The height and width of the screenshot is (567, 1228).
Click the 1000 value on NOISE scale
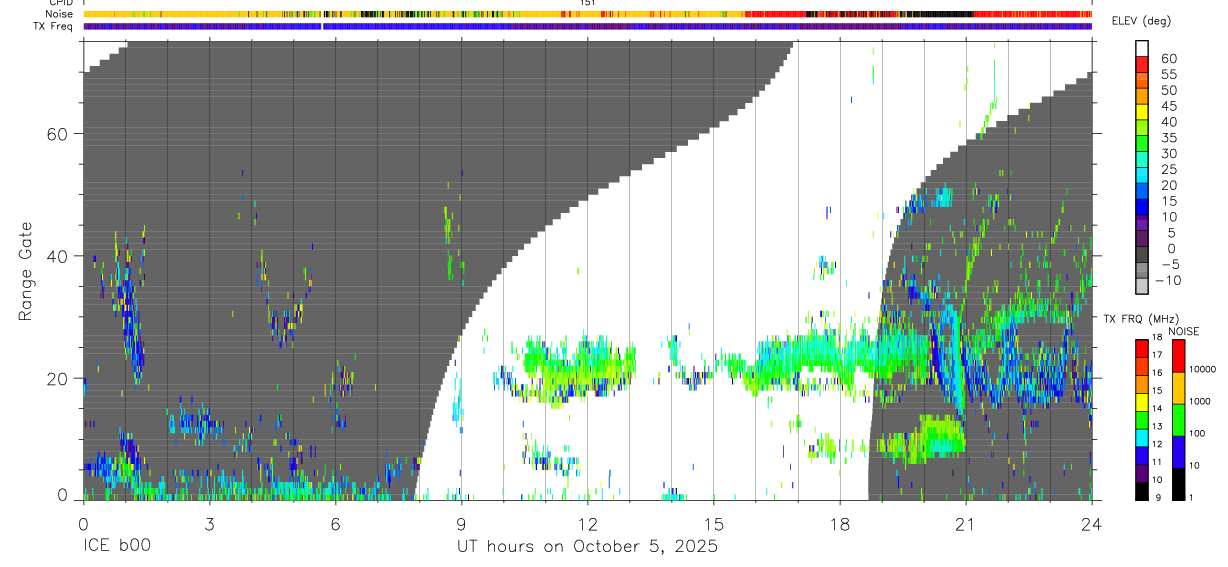pyautogui.click(x=1199, y=401)
